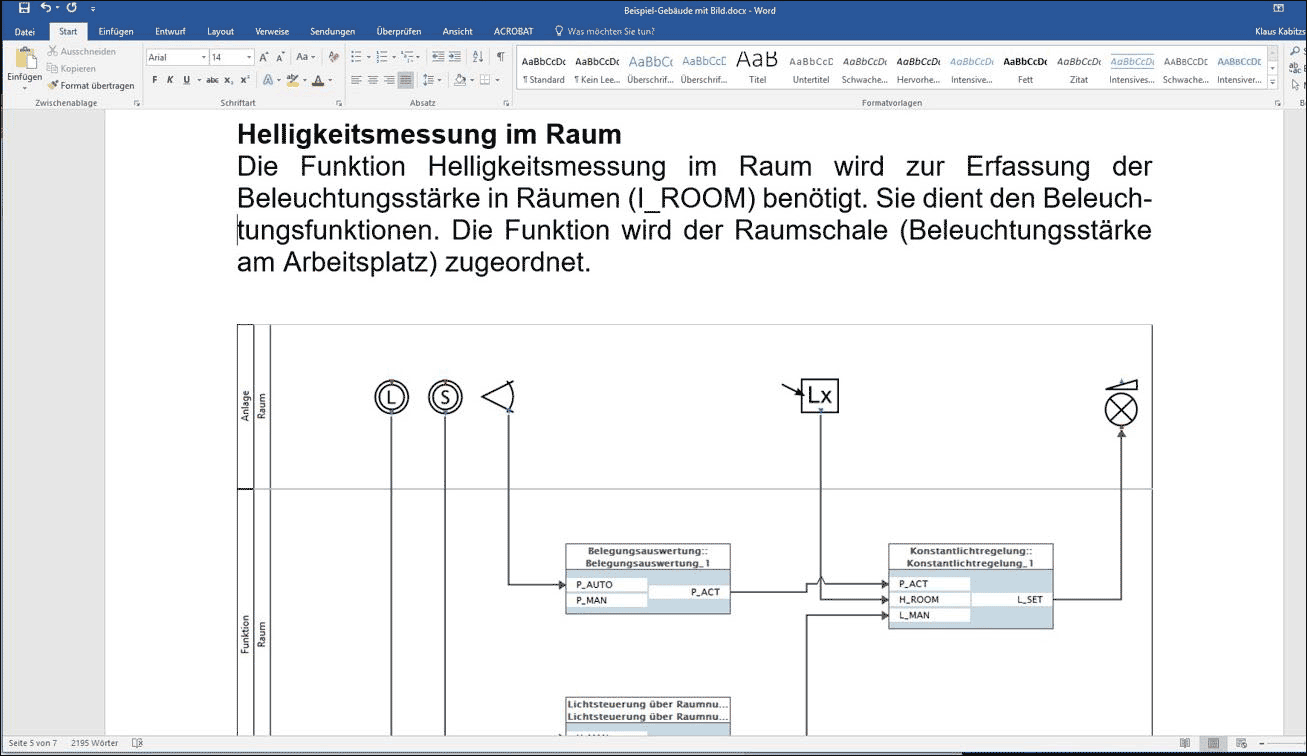Redo the last action

click(71, 8)
